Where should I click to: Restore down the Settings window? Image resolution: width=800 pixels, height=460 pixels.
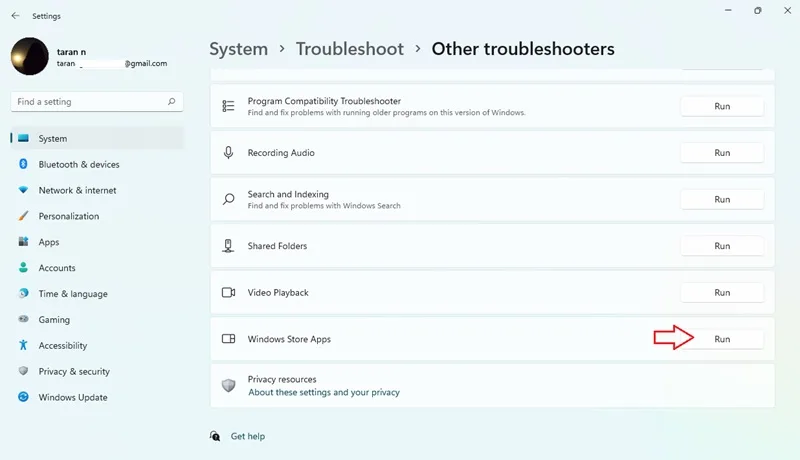pyautogui.click(x=758, y=10)
